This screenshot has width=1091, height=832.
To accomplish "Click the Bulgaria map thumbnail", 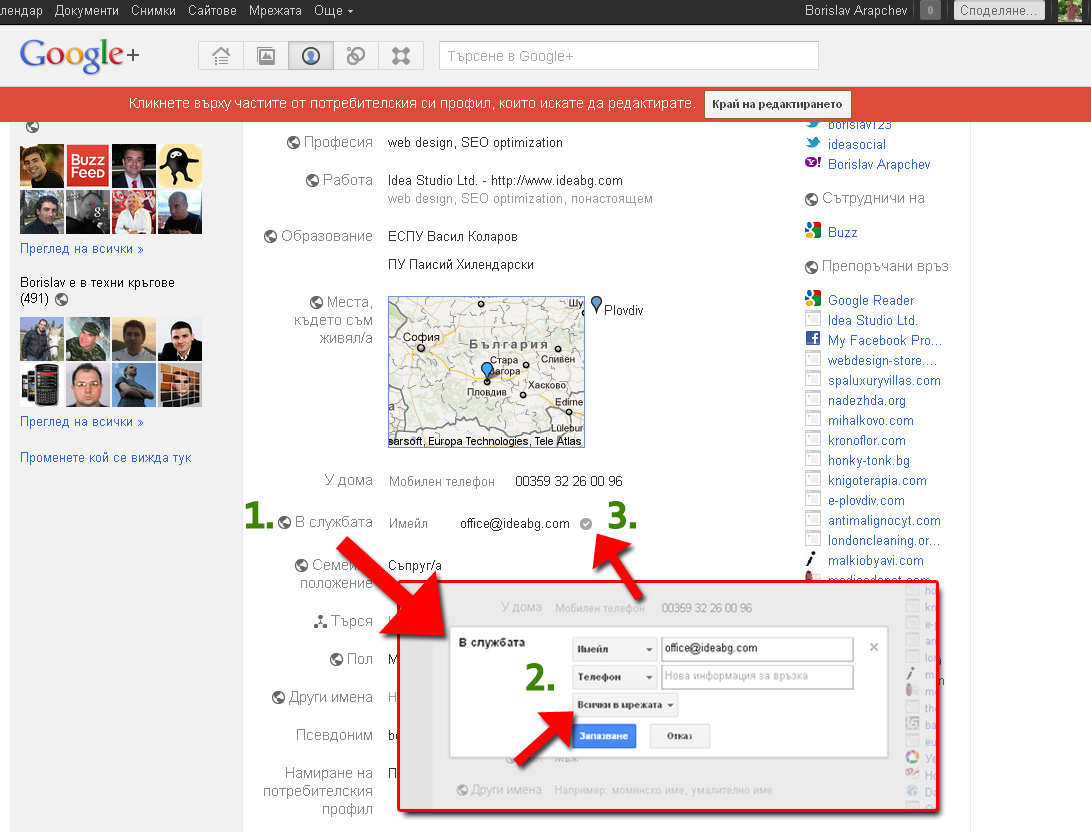I will pos(486,371).
